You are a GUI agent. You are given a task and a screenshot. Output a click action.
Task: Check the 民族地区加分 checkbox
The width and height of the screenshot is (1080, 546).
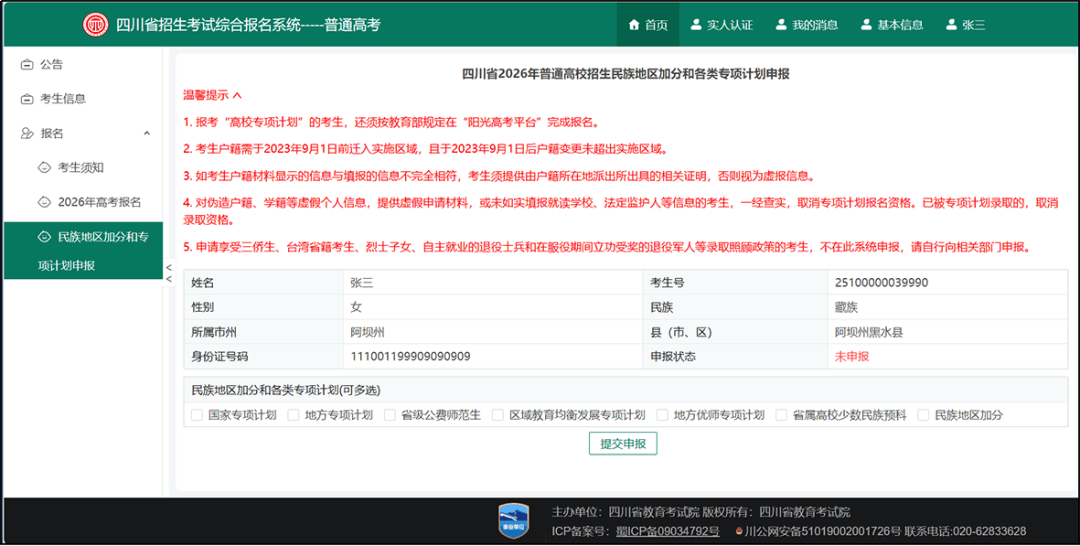tap(923, 415)
